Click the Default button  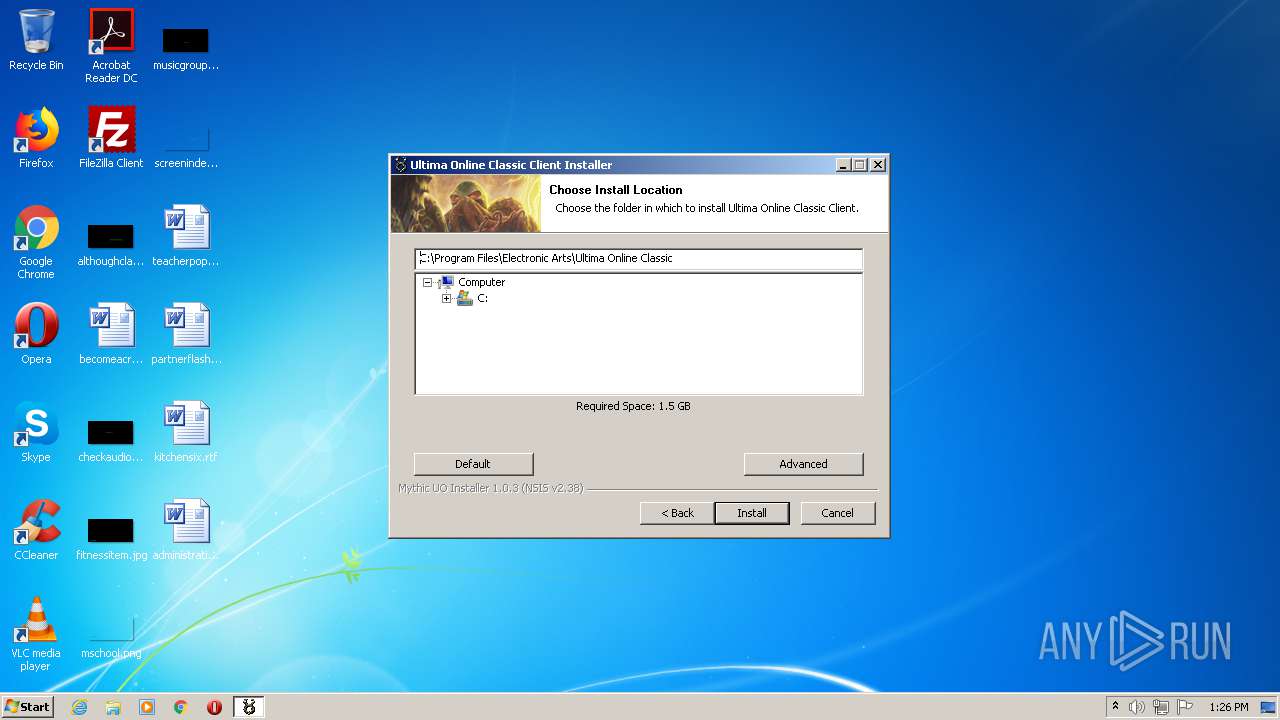473,464
